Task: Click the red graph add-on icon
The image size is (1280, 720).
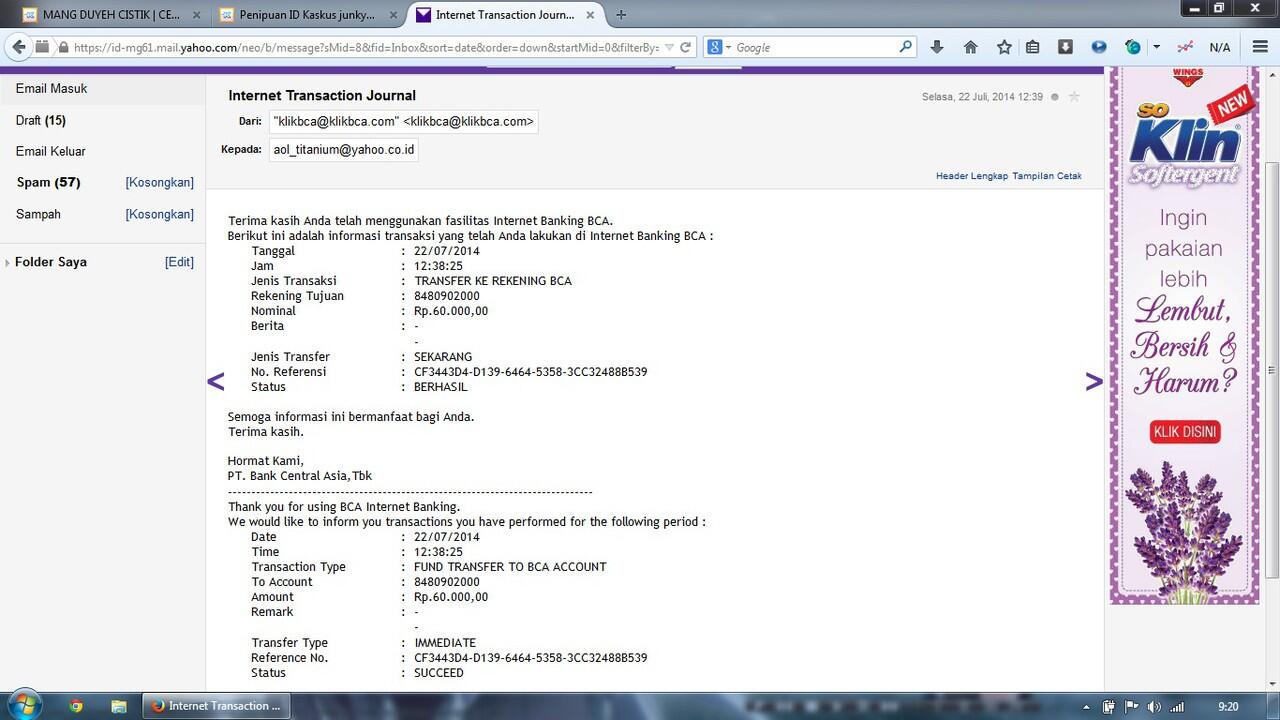Action: tap(1185, 47)
